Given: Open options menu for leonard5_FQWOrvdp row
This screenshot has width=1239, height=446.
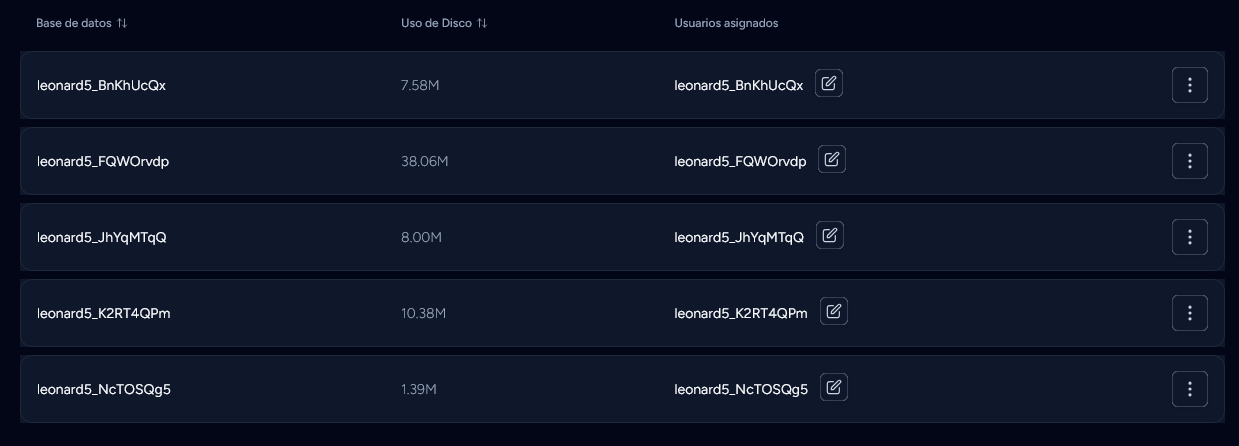Looking at the screenshot, I should click(1189, 161).
